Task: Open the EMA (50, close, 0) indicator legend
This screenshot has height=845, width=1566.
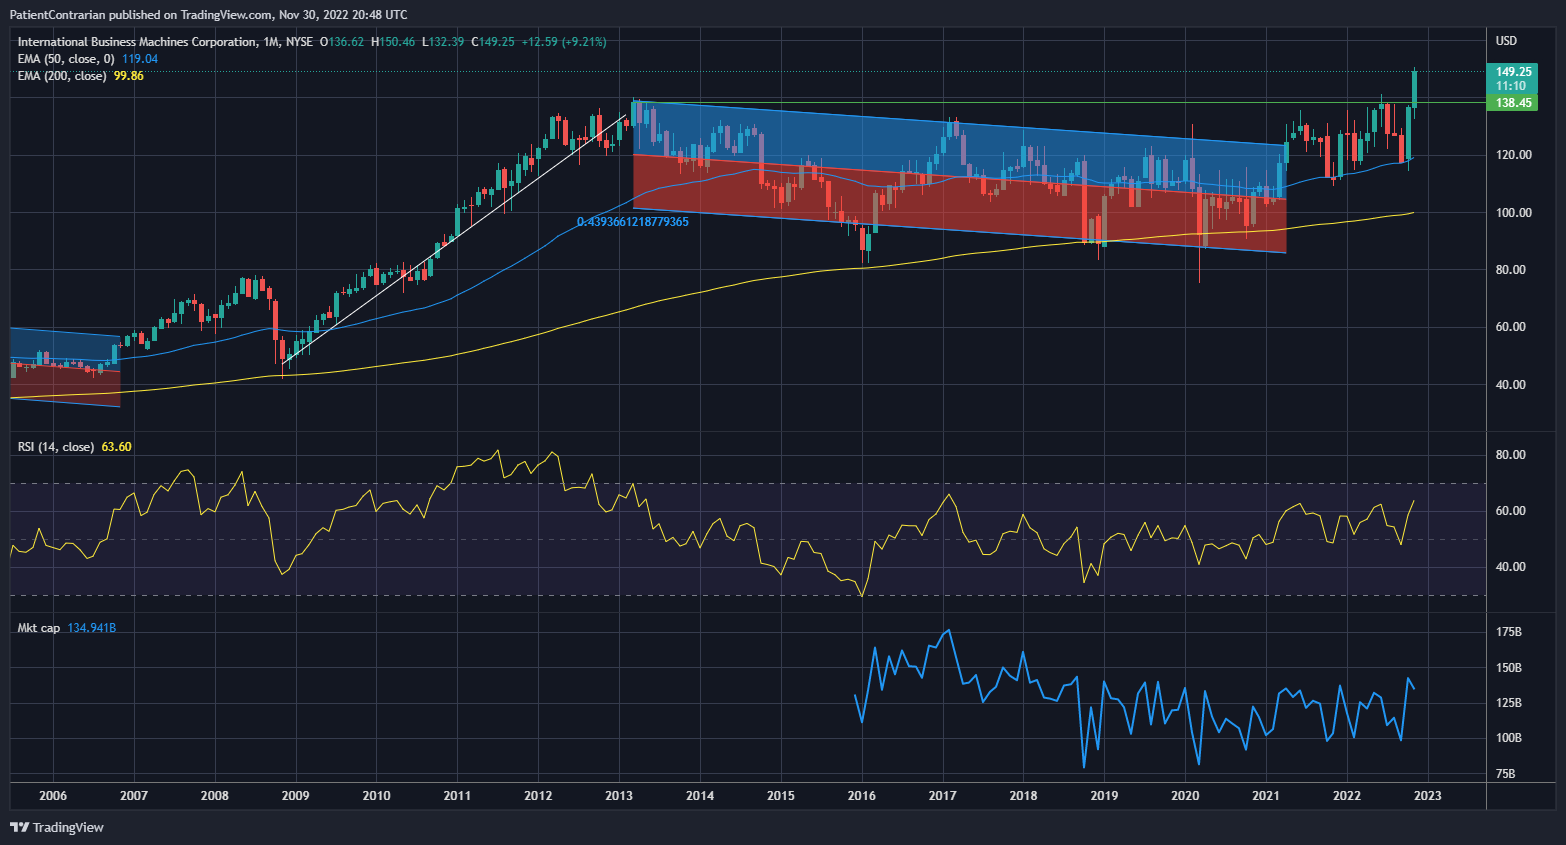Action: point(66,59)
